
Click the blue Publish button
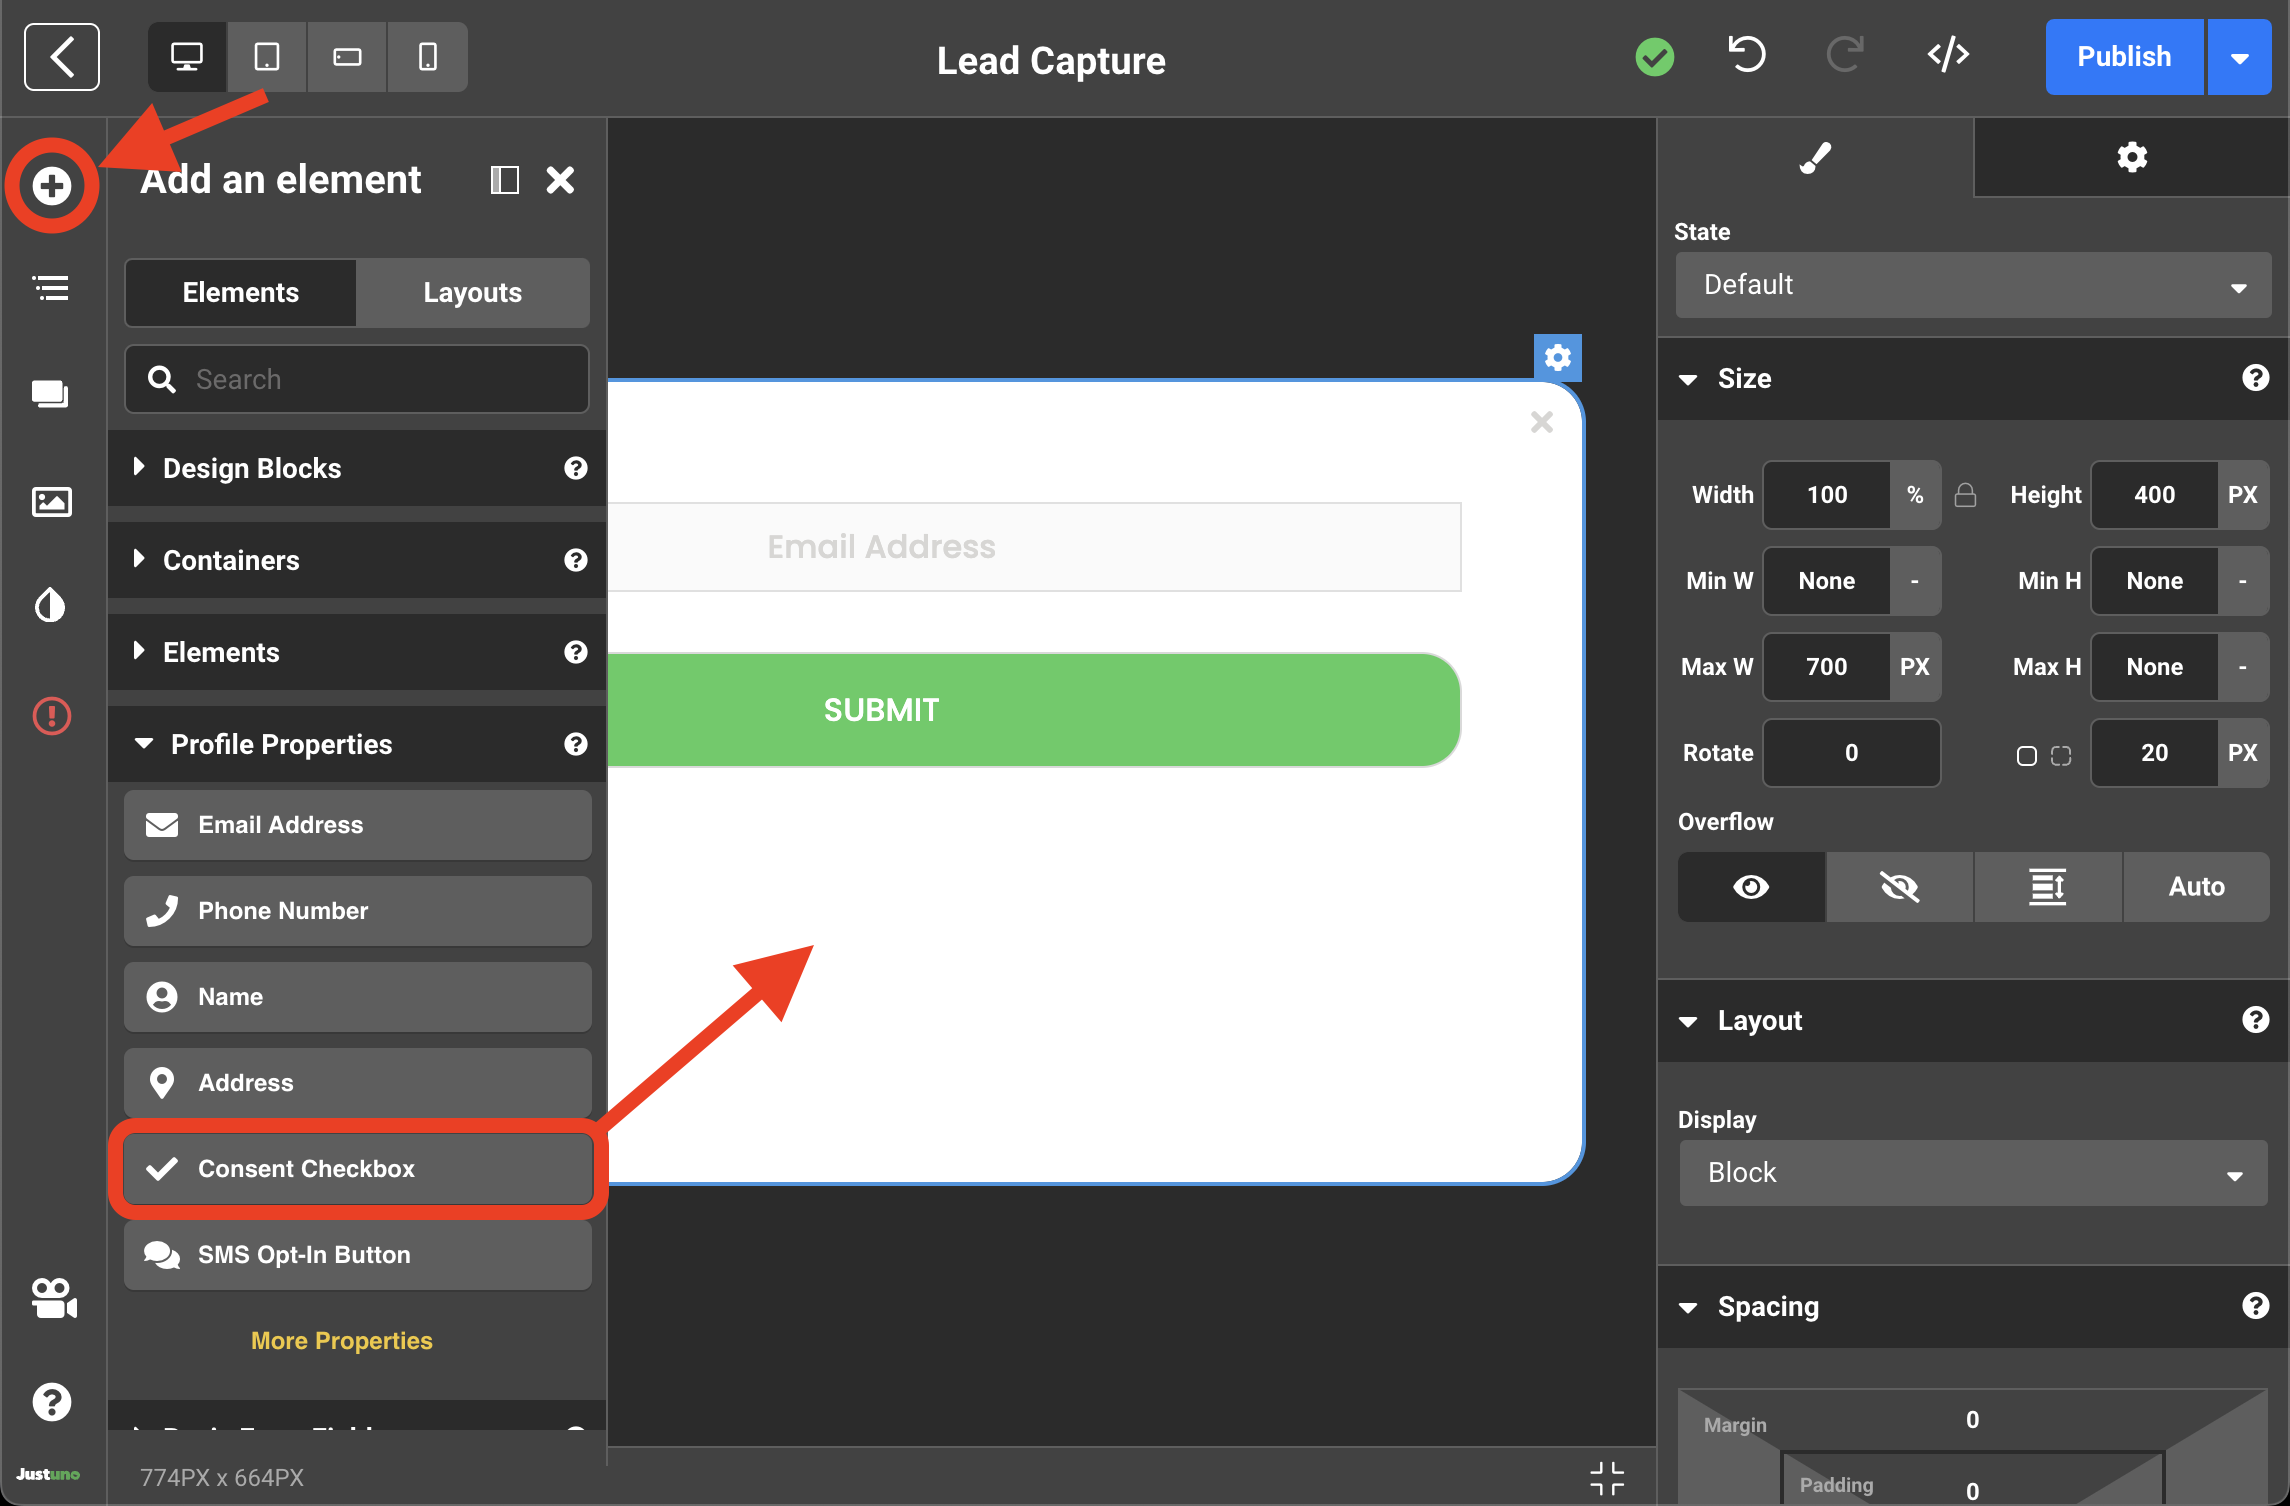tap(2123, 57)
